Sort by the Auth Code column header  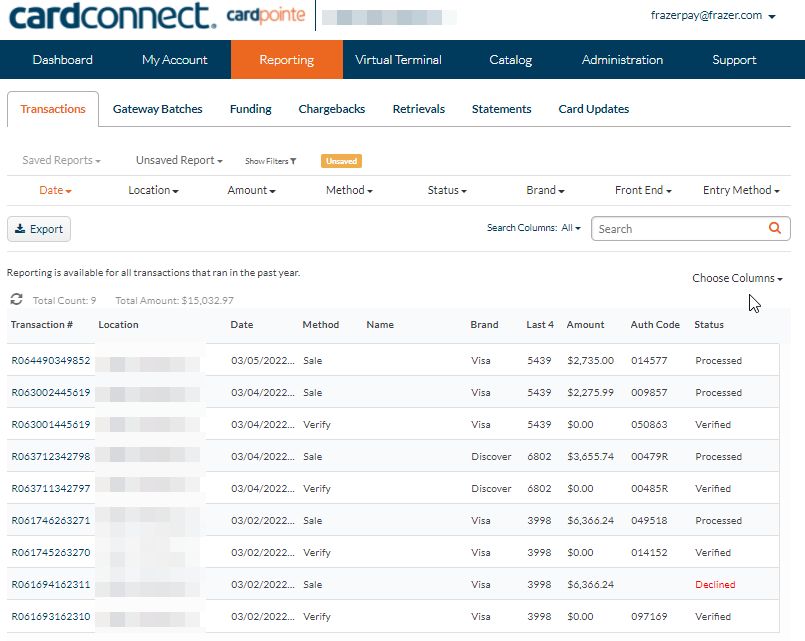click(655, 324)
